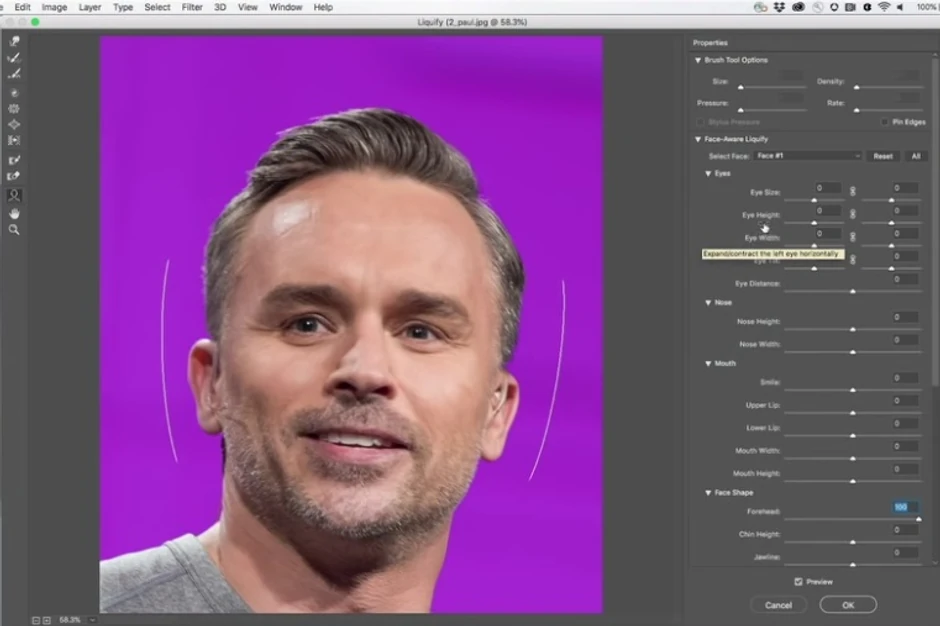Image resolution: width=940 pixels, height=626 pixels.
Task: Select the Pucker tool
Action: (14, 108)
